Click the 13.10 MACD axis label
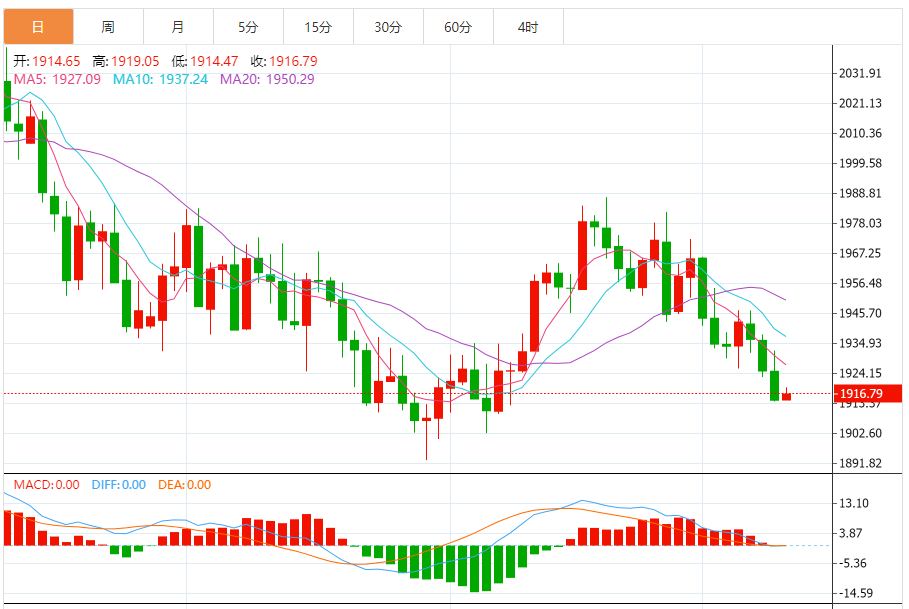The image size is (909, 609). (854, 504)
